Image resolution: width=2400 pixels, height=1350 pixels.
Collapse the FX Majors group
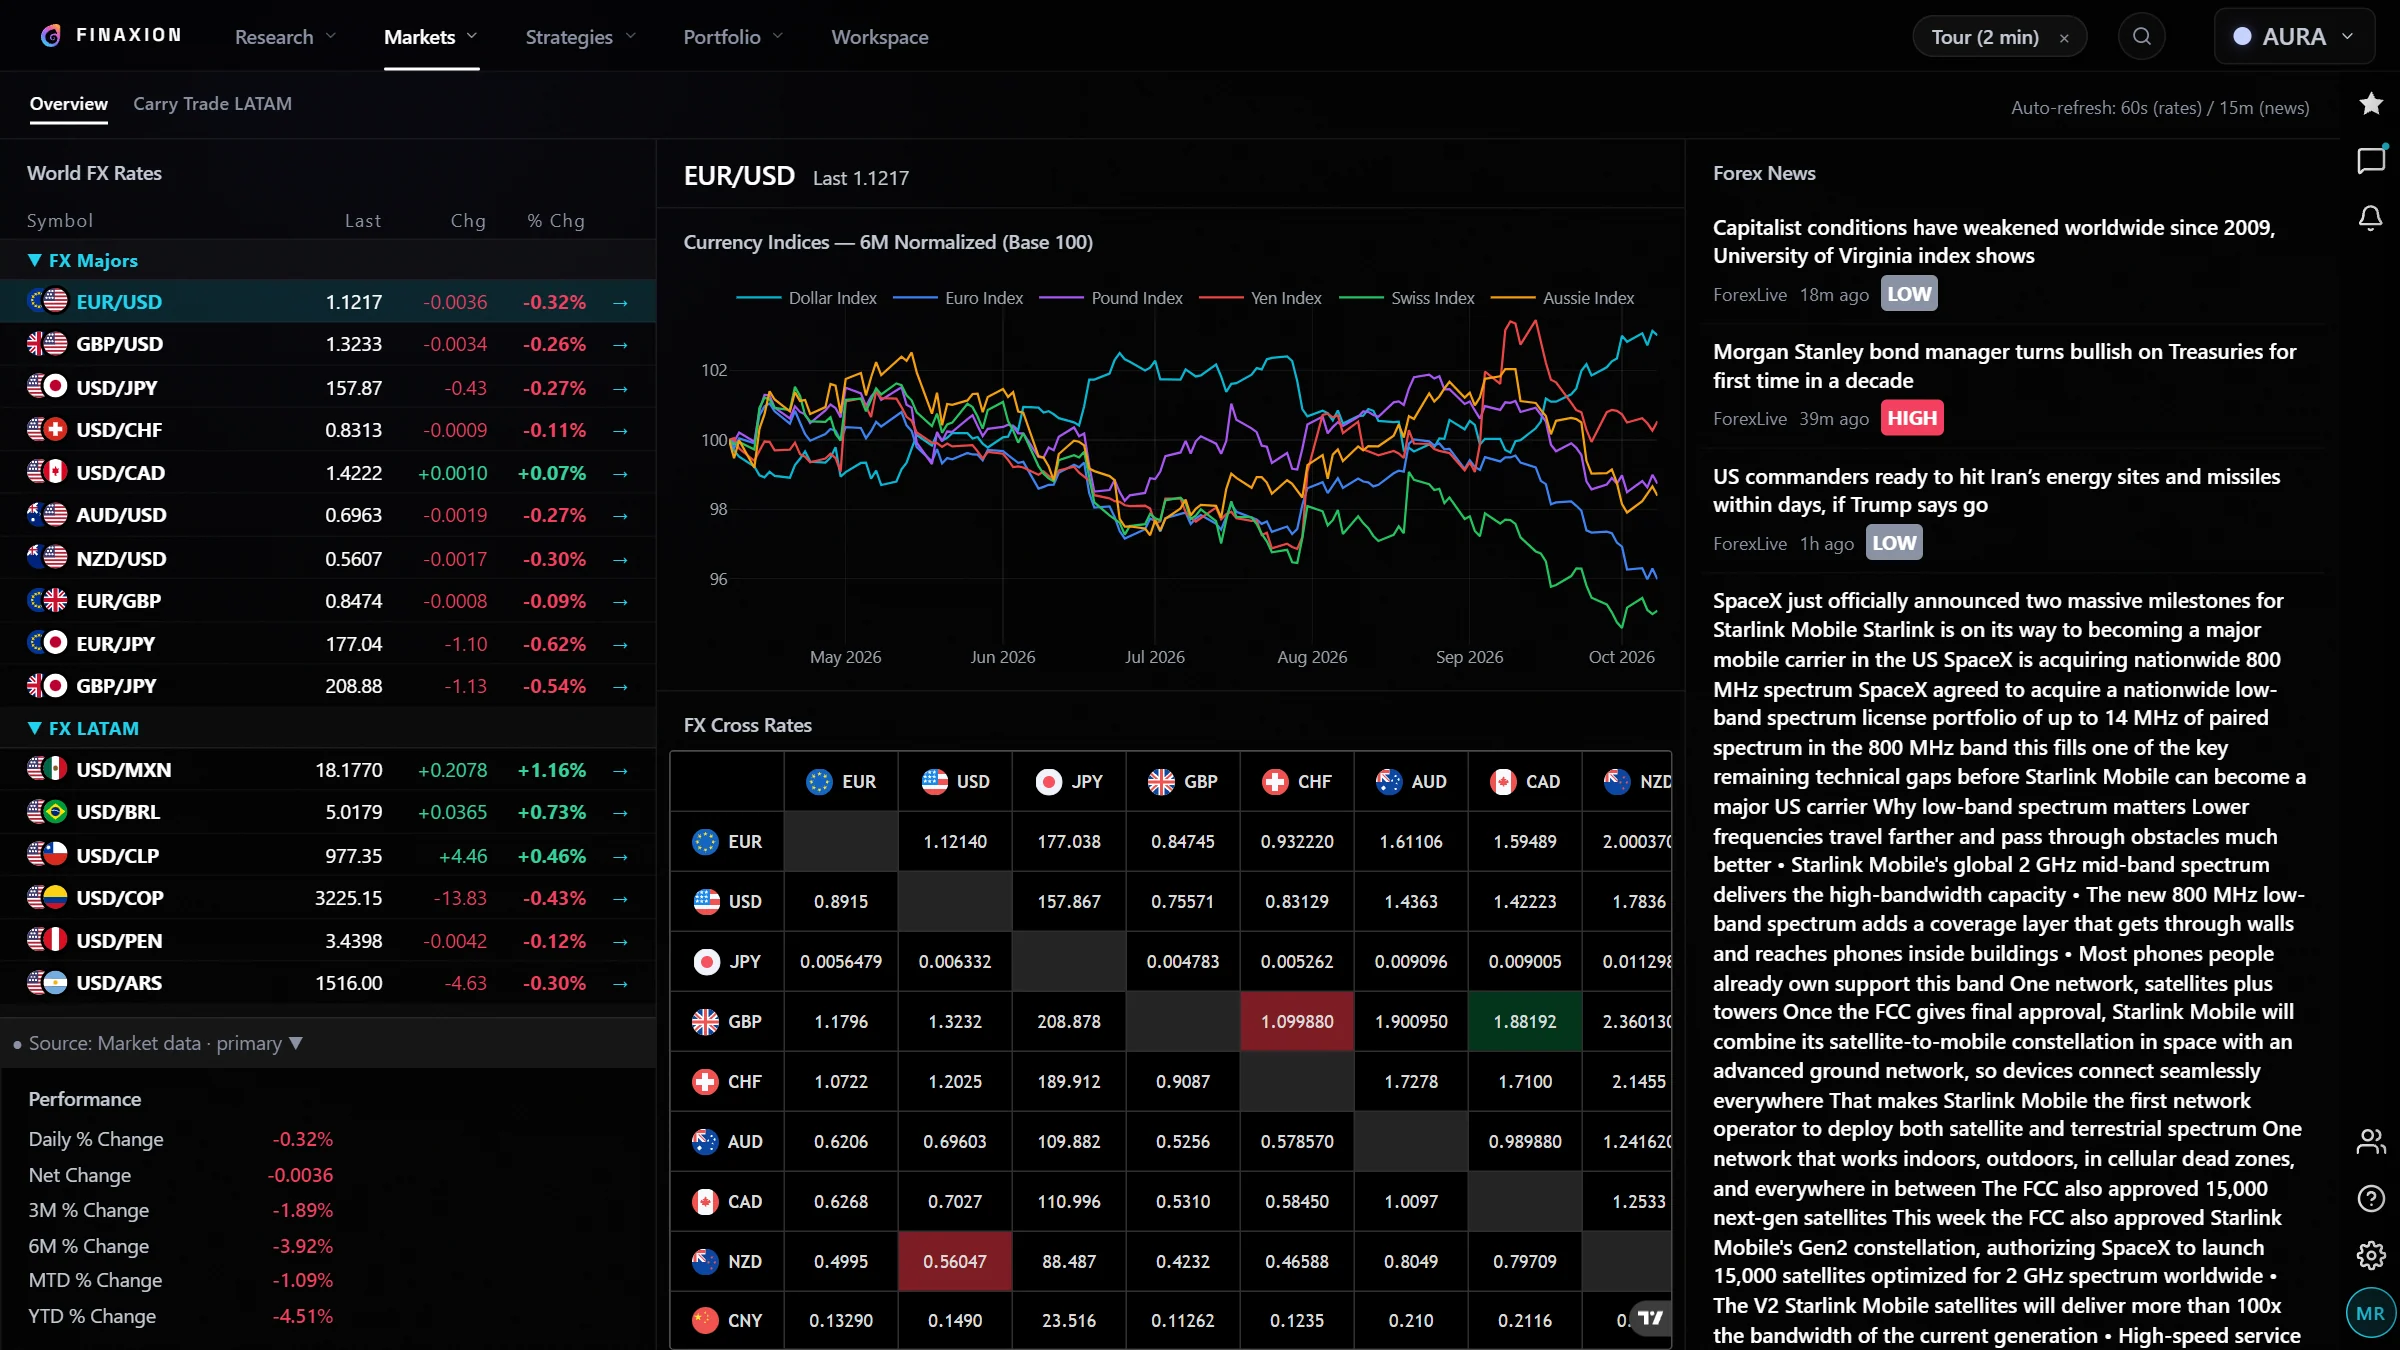pos(83,260)
